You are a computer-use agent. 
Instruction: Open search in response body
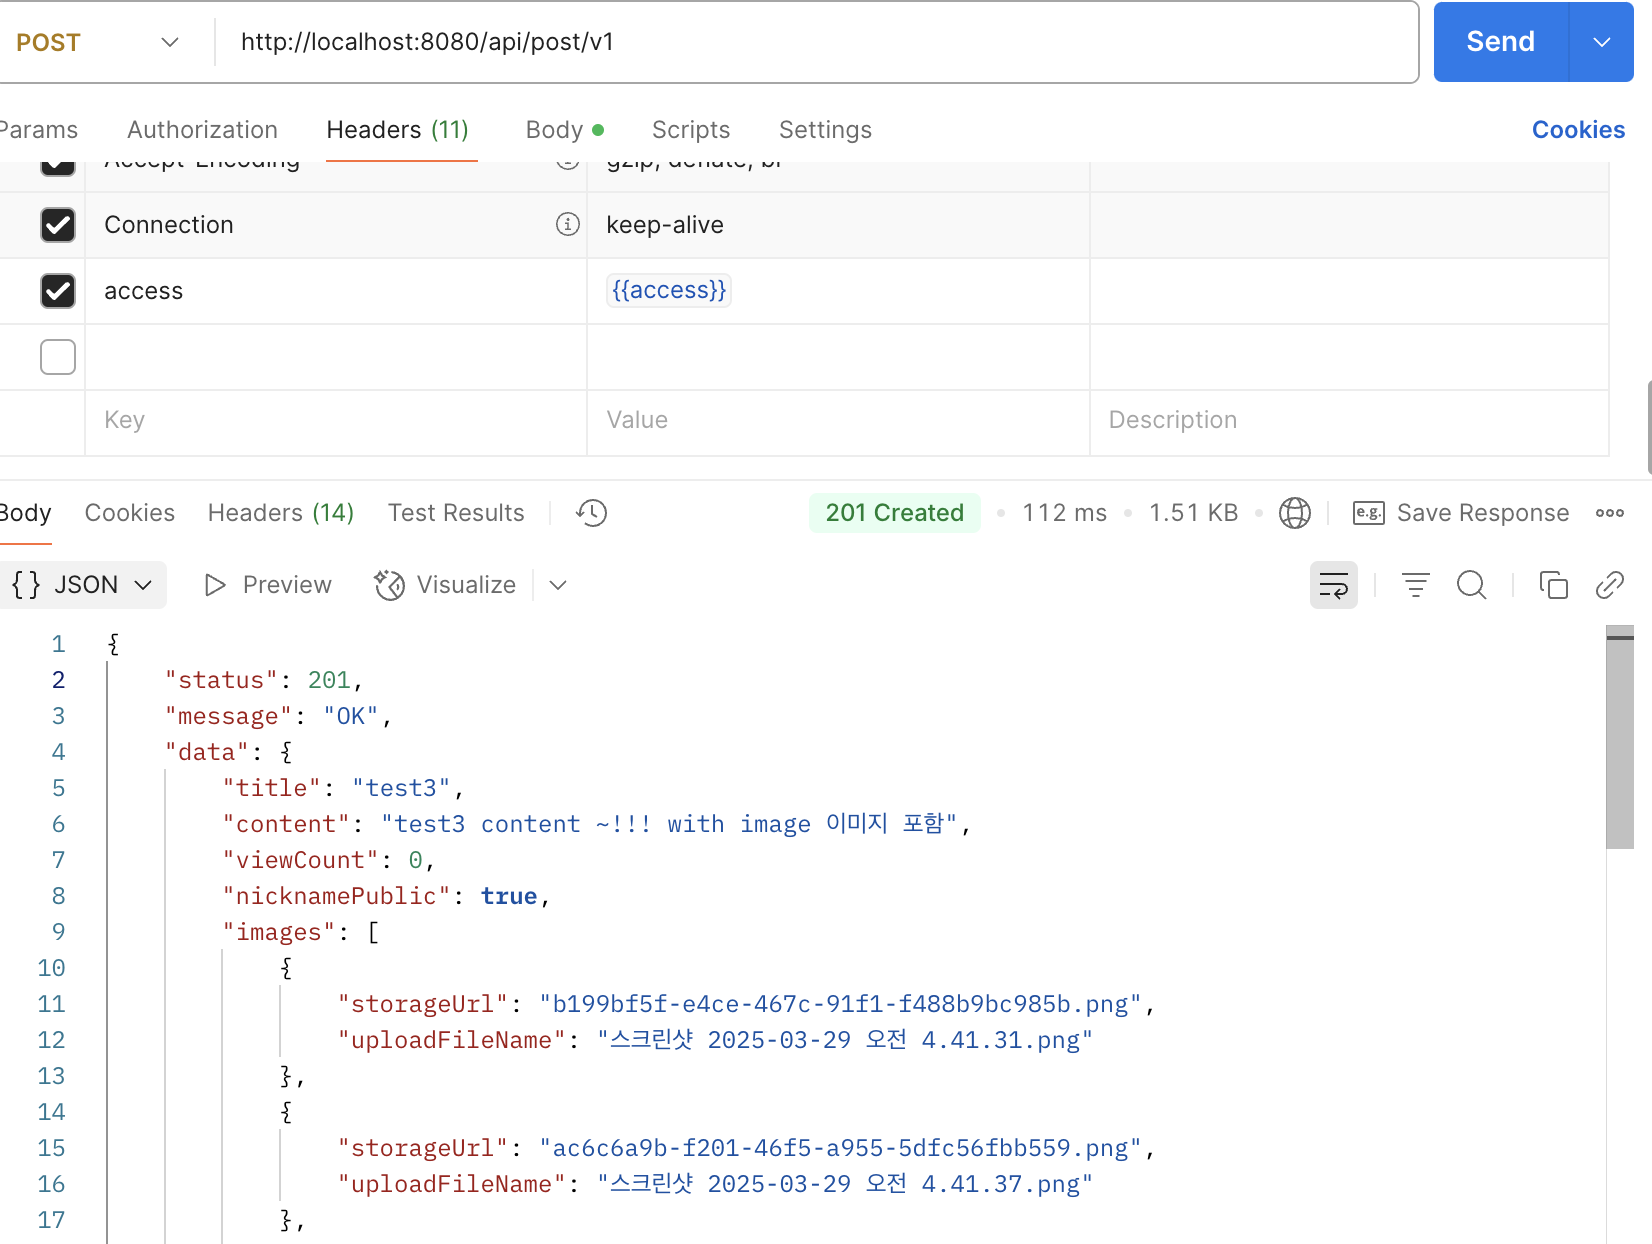pyautogui.click(x=1471, y=585)
